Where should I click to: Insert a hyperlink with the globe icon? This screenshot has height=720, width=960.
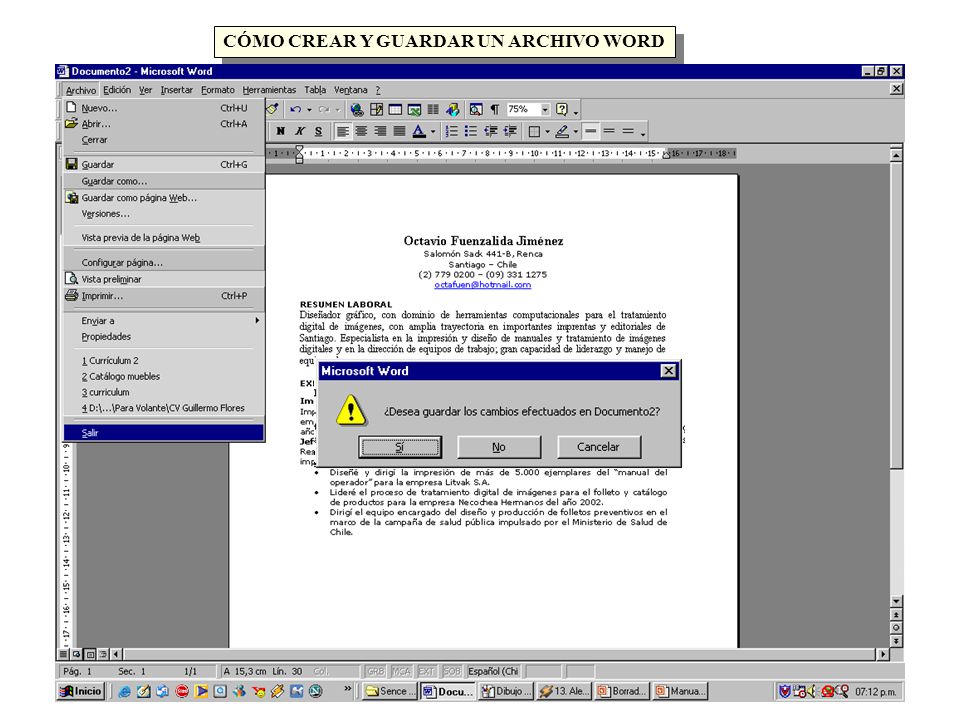click(356, 110)
